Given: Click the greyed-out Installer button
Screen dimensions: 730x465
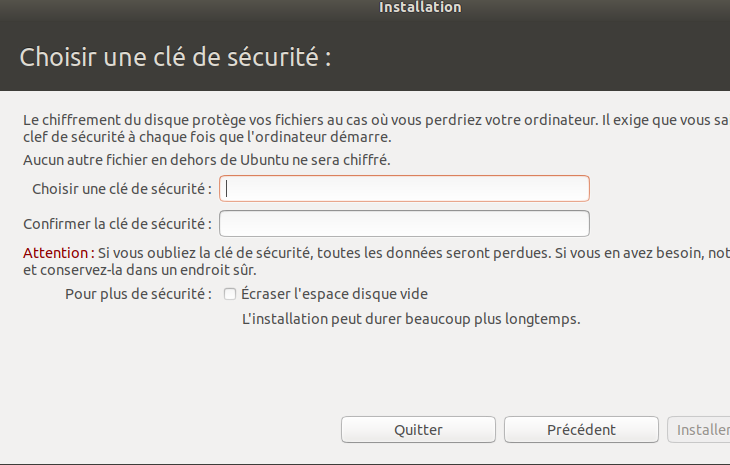Looking at the screenshot, I should point(699,430).
